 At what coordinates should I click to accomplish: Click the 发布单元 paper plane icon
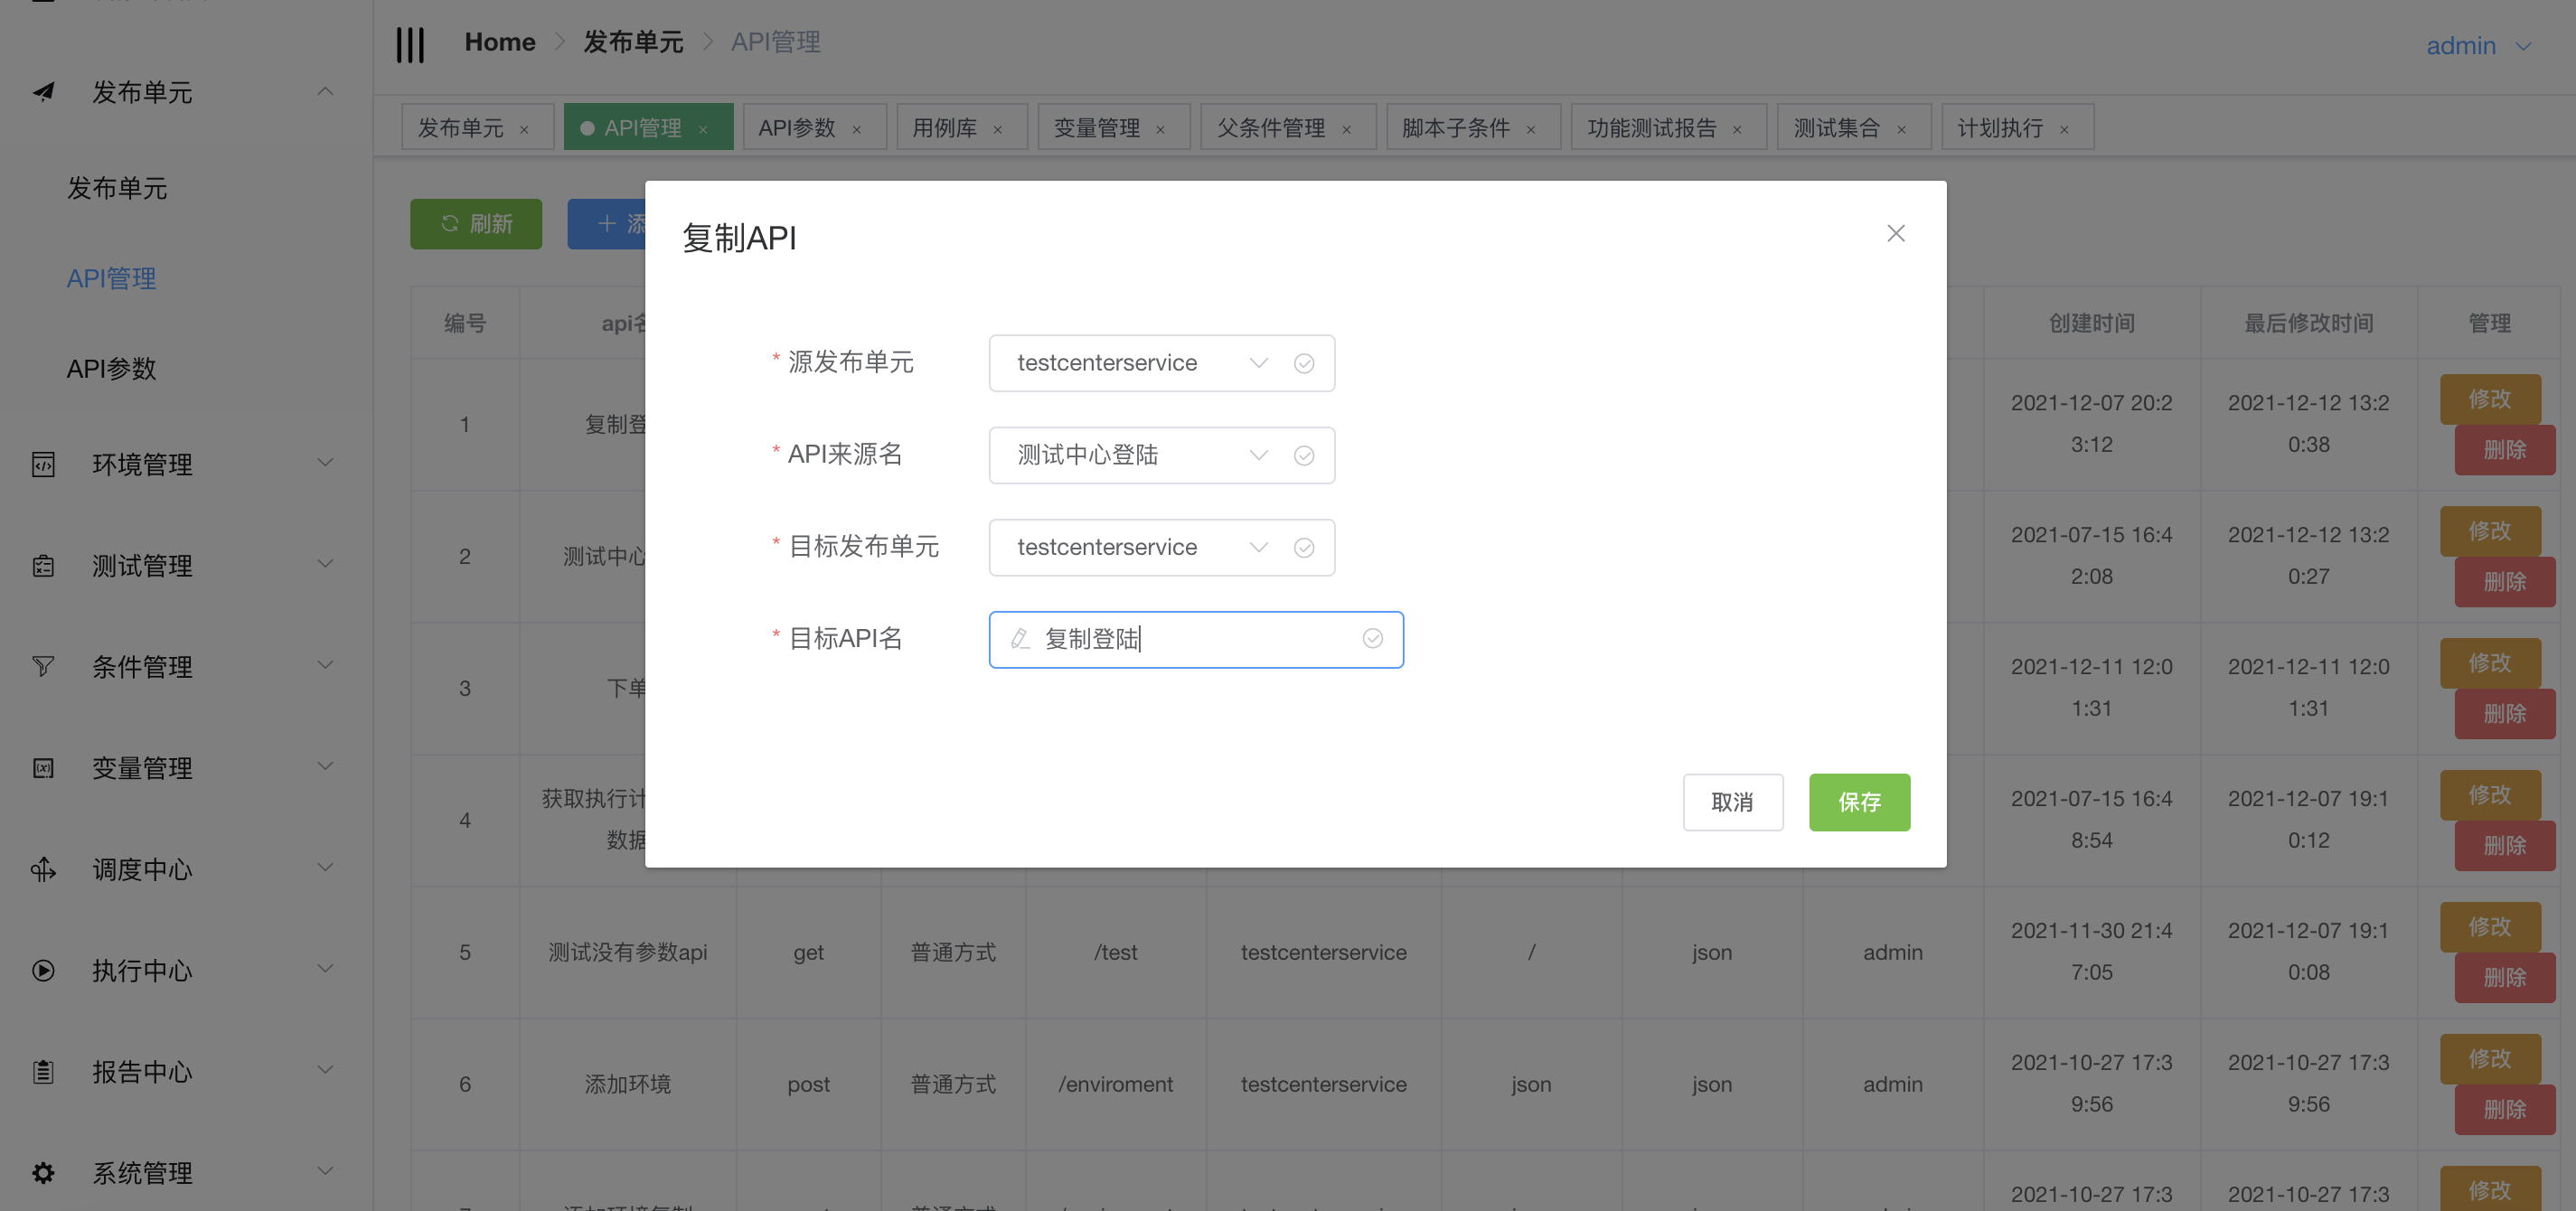(43, 92)
